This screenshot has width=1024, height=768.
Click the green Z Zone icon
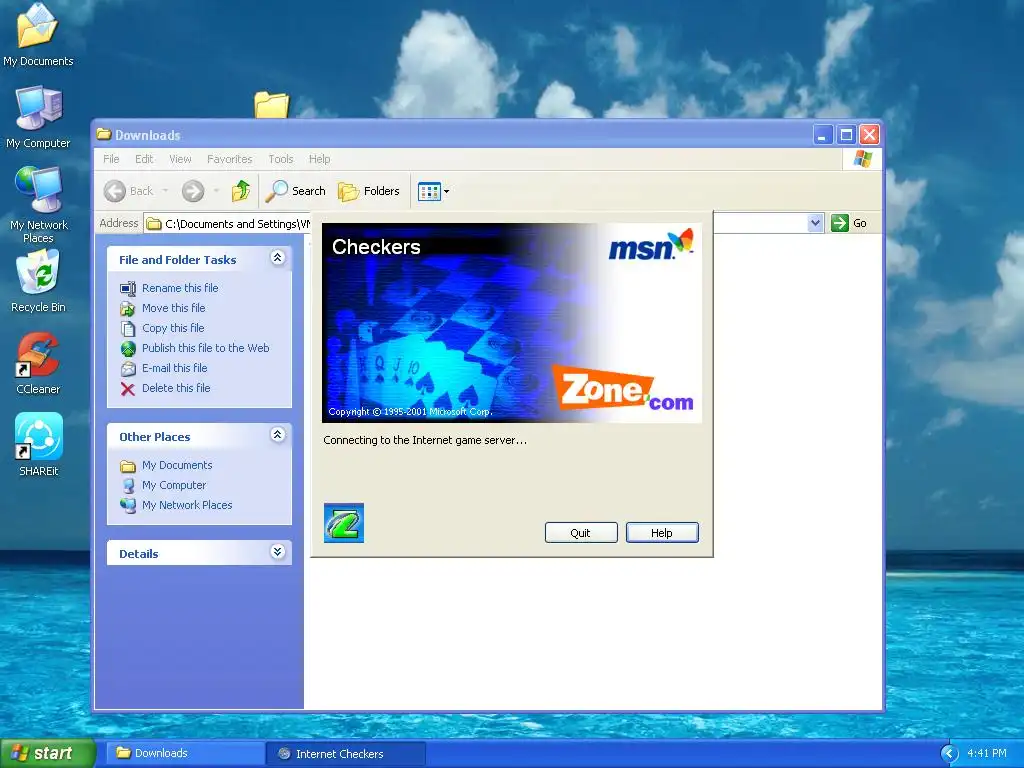[x=344, y=523]
